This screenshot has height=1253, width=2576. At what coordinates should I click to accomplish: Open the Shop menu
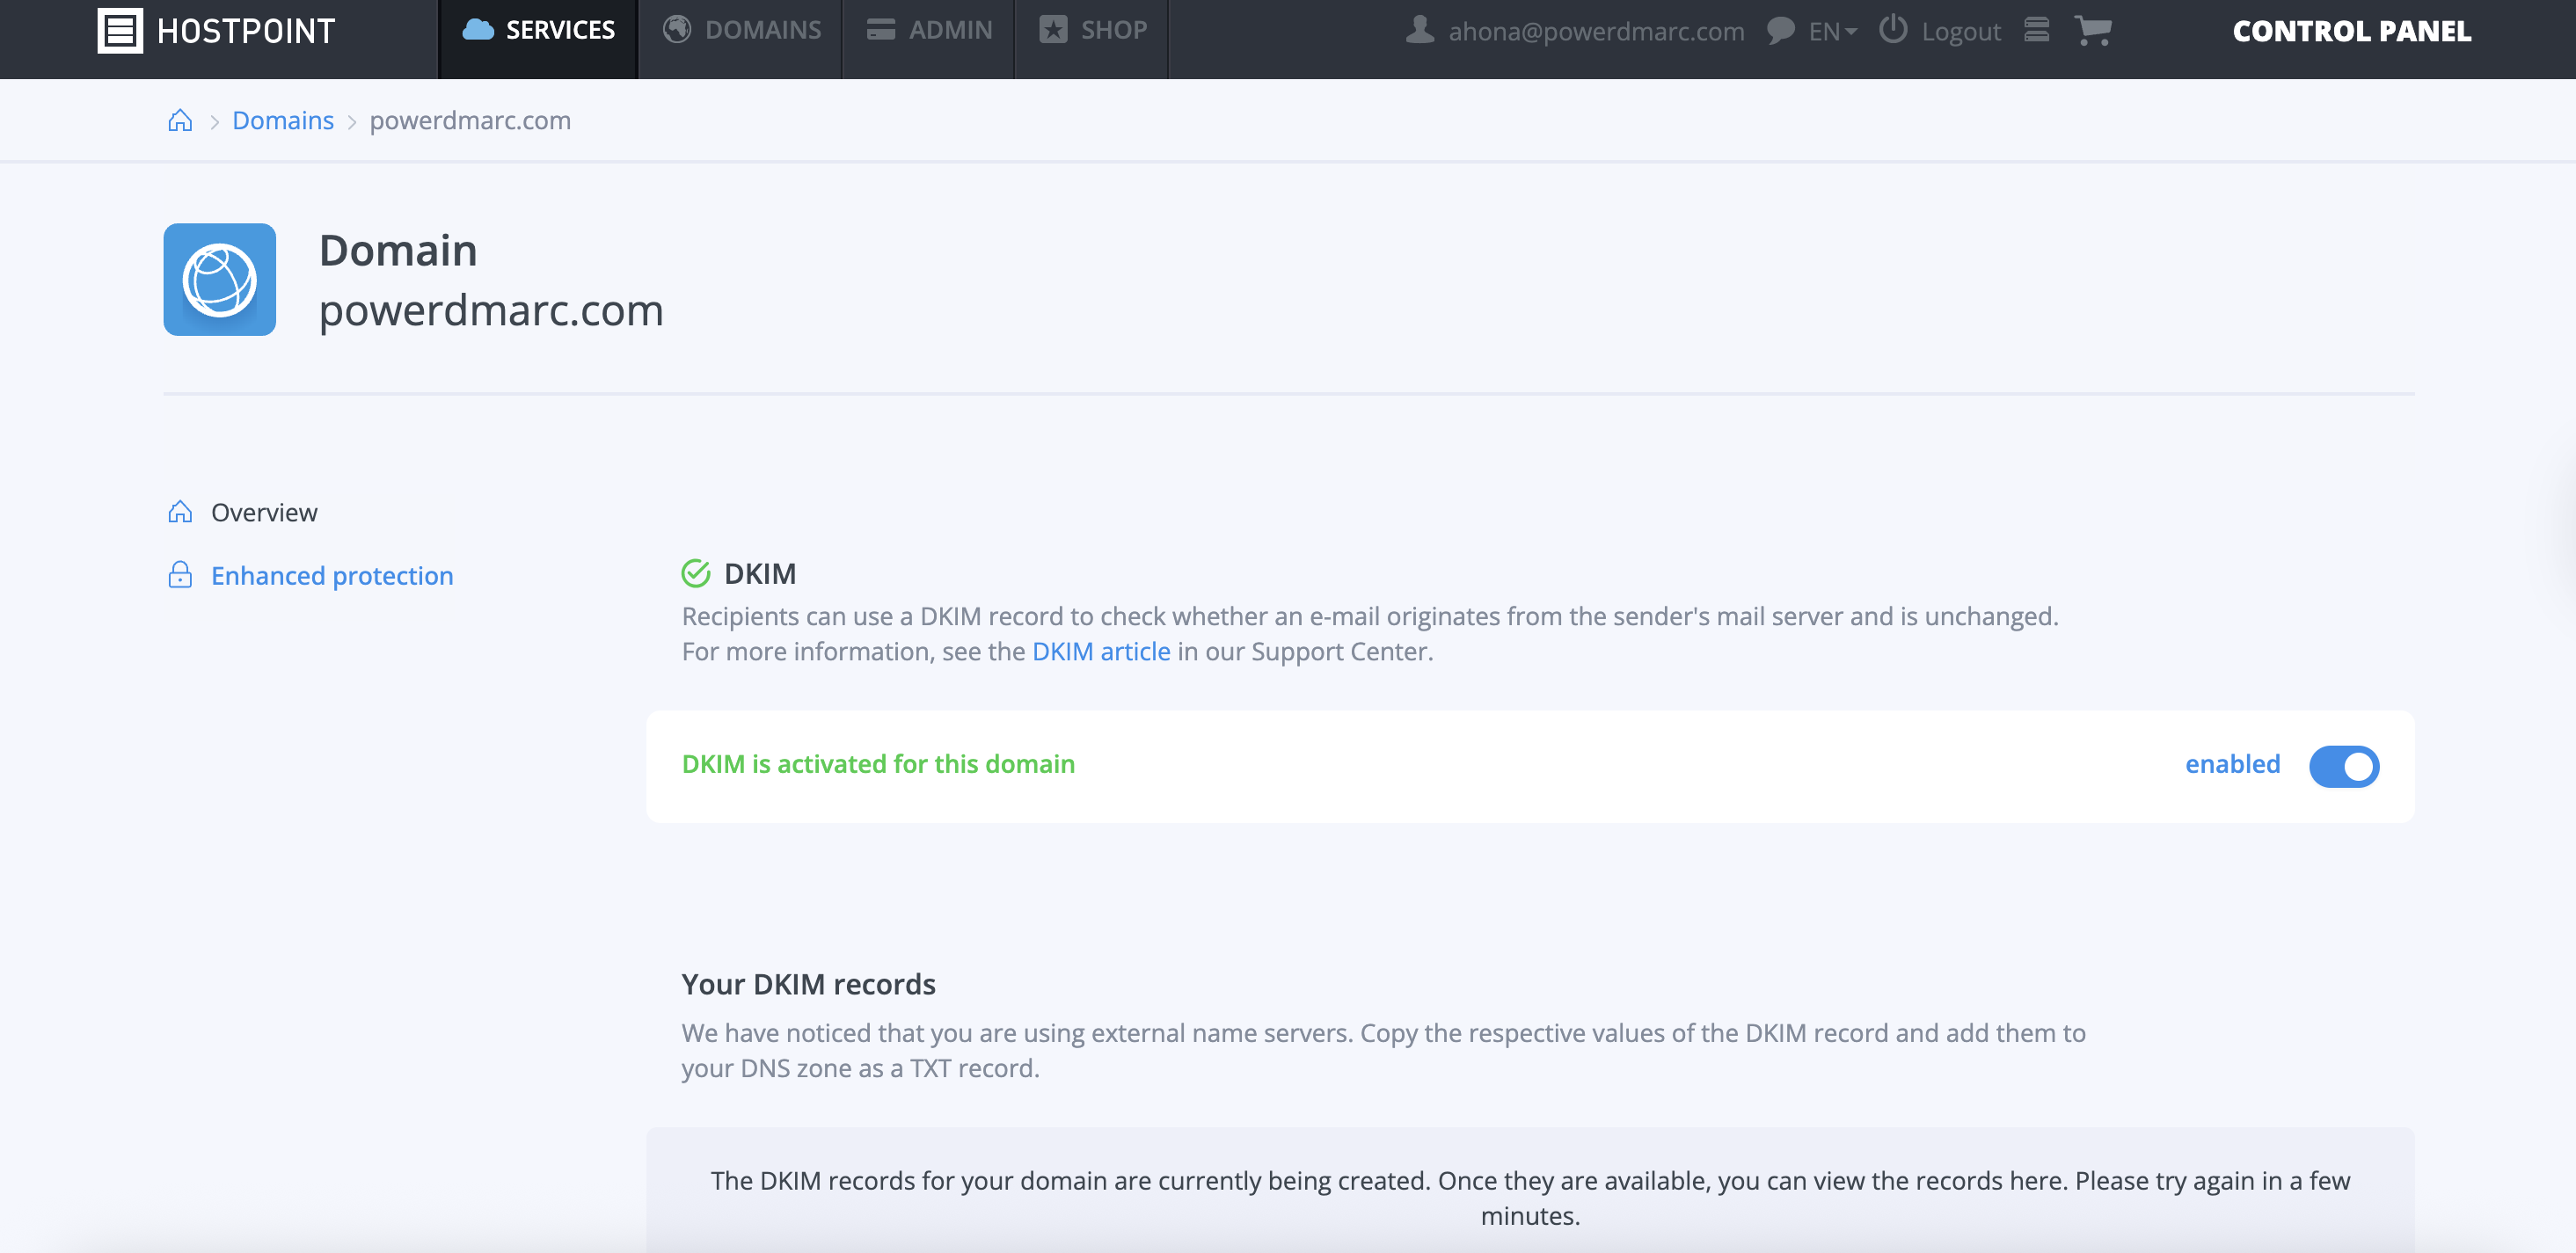[1093, 30]
